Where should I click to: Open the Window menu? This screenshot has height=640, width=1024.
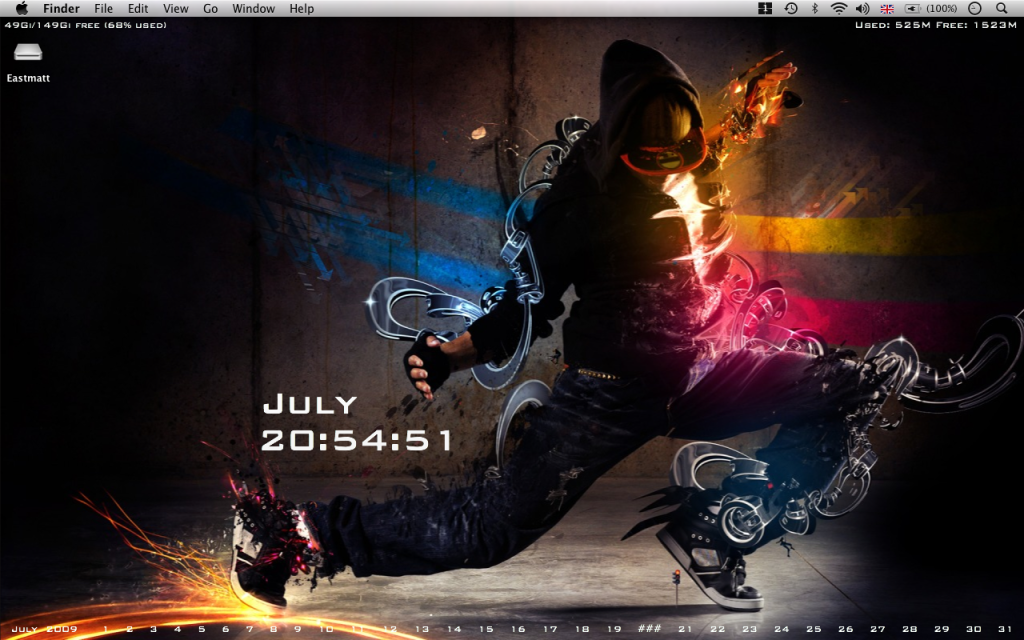pyautogui.click(x=253, y=8)
